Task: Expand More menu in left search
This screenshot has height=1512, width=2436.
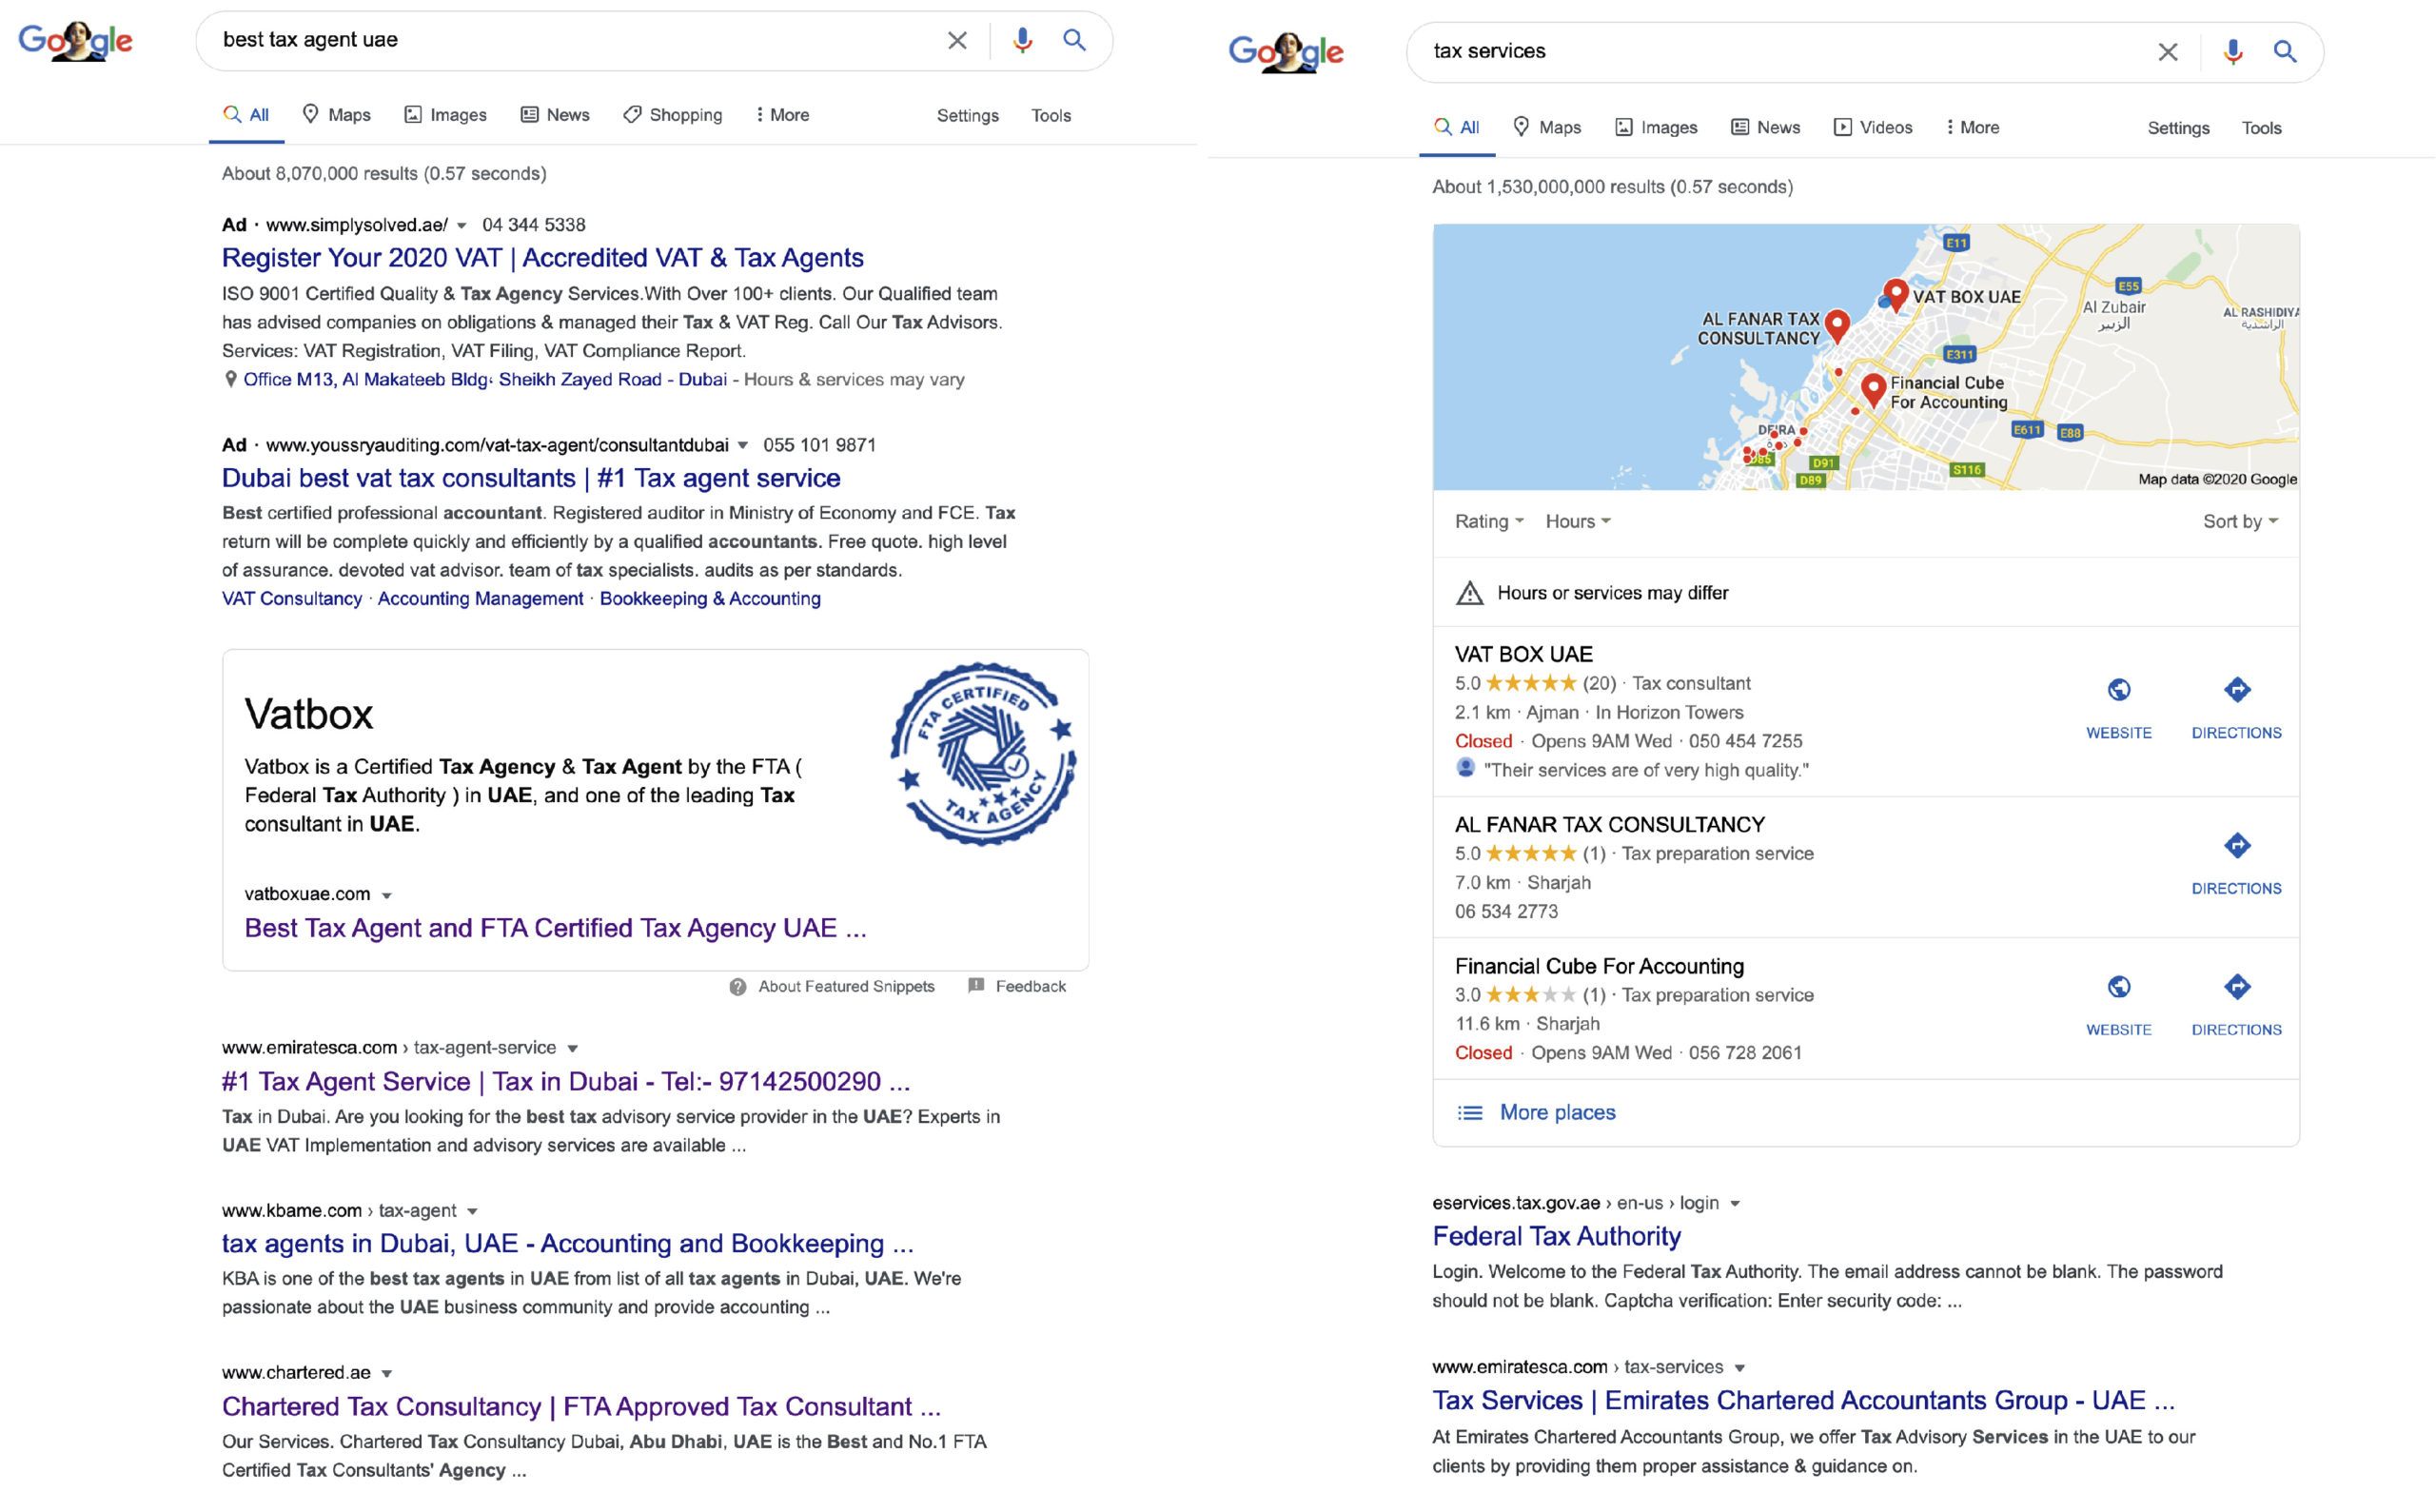Action: coord(783,115)
